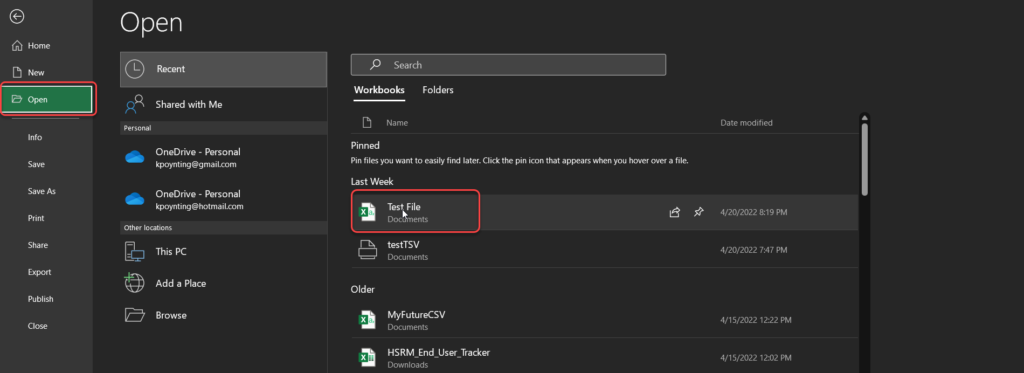This screenshot has width=1024, height=373.
Task: Sort by Date modified header
Action: pyautogui.click(x=746, y=123)
